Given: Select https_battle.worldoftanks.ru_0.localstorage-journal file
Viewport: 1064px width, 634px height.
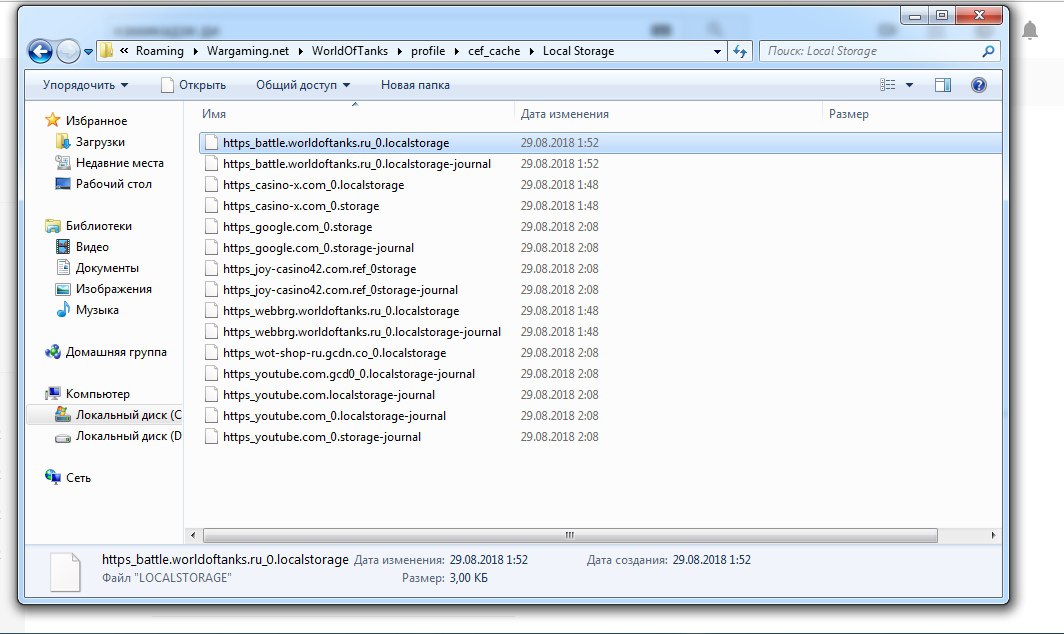Looking at the screenshot, I should (357, 164).
